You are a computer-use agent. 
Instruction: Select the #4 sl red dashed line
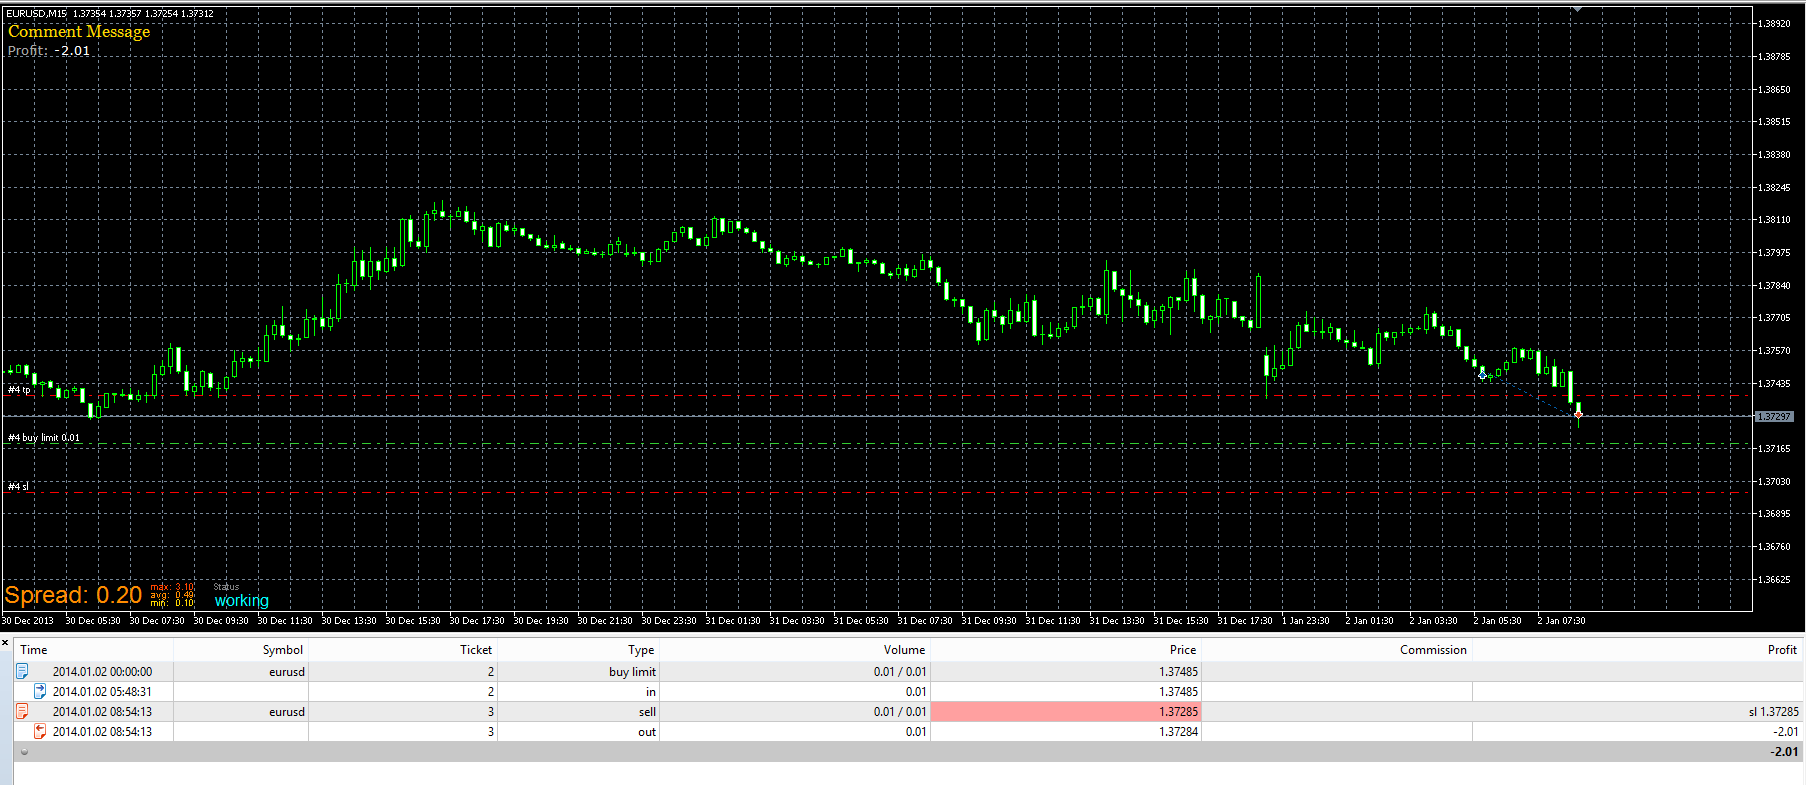coord(877,492)
